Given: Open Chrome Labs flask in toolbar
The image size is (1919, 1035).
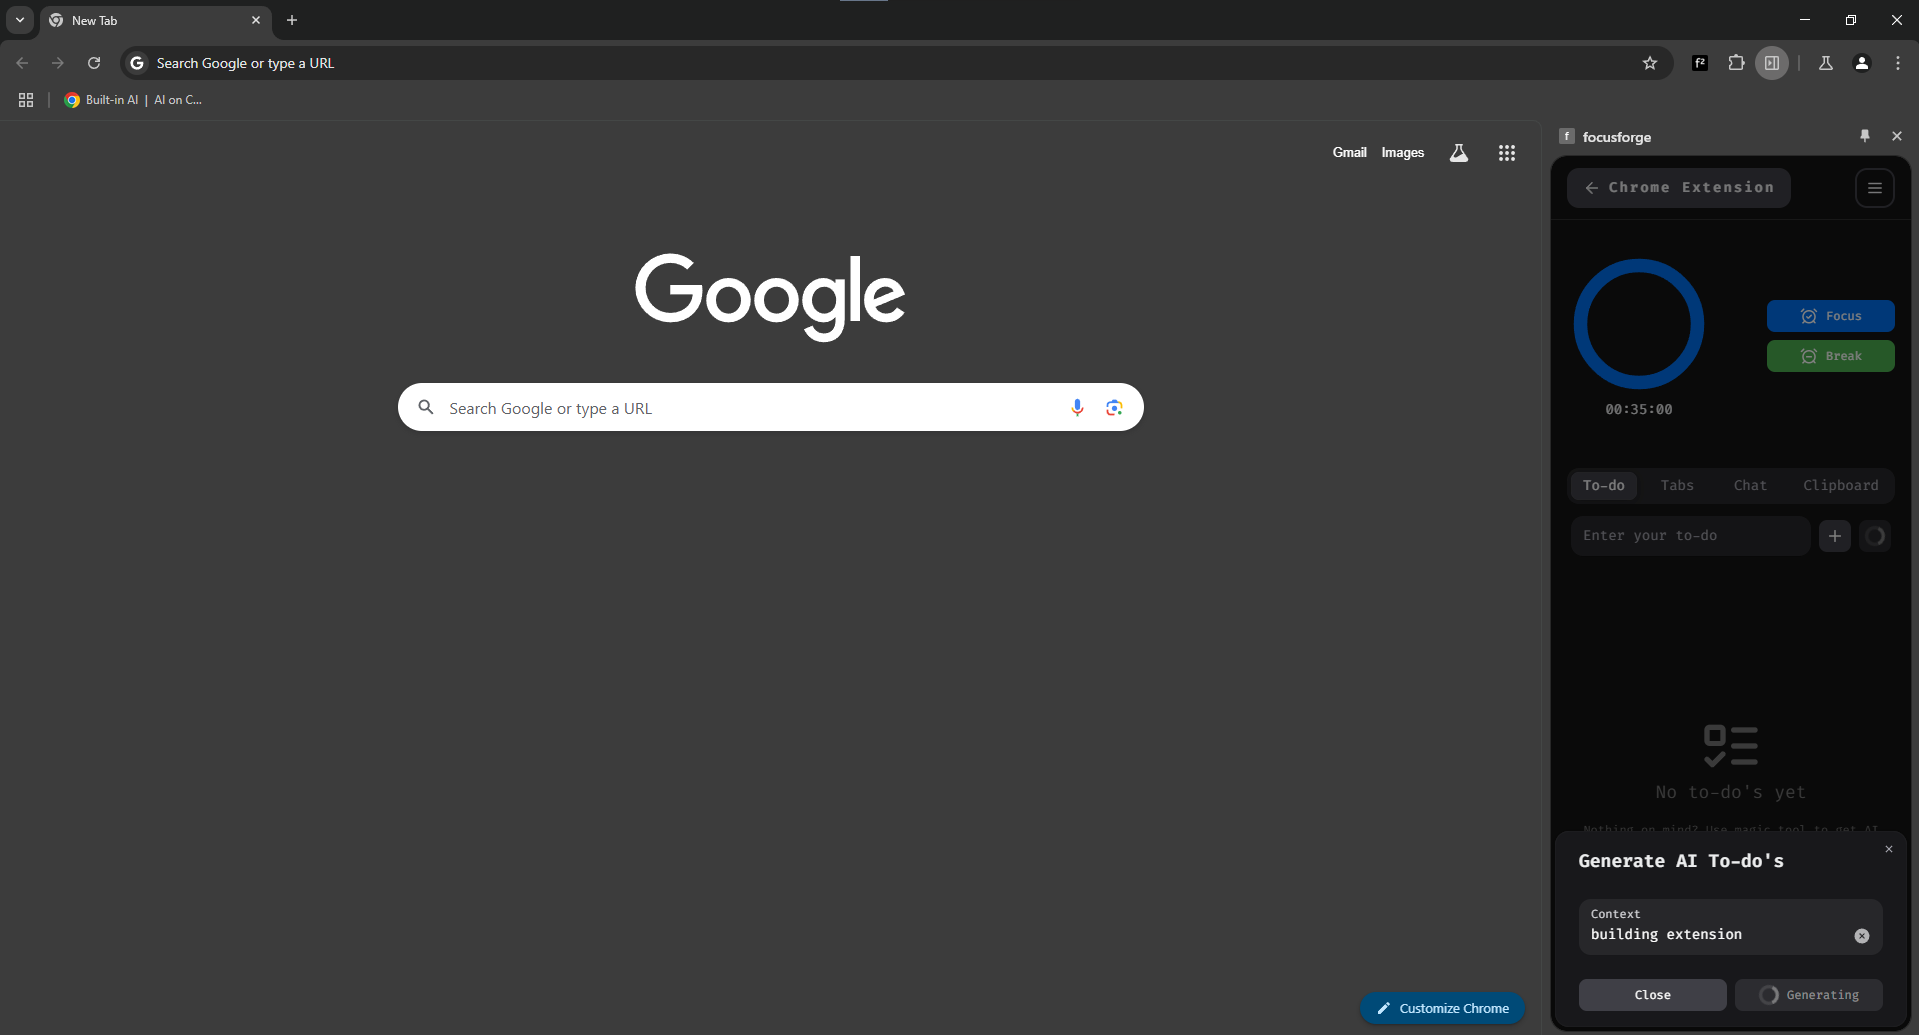Looking at the screenshot, I should [x=1826, y=63].
